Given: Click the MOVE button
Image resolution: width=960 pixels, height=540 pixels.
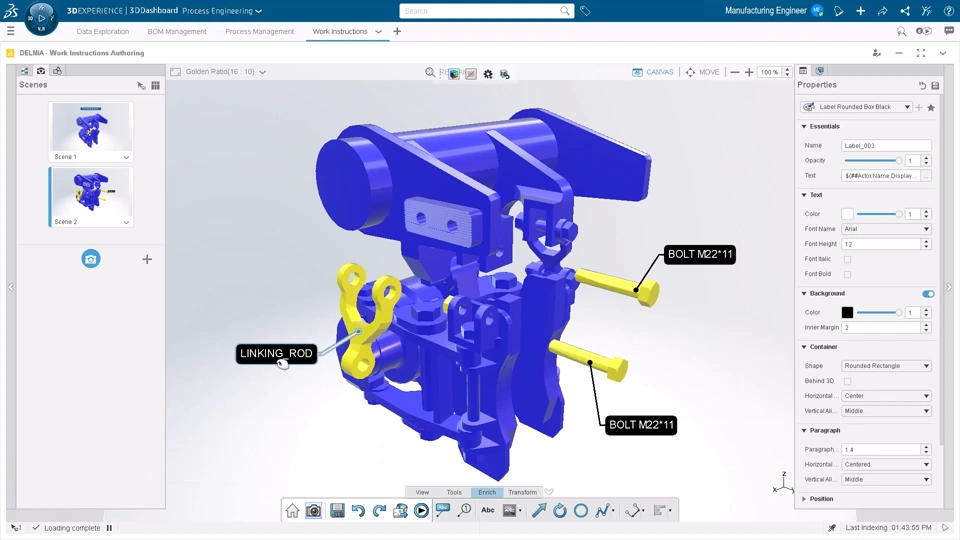Looking at the screenshot, I should point(702,72).
